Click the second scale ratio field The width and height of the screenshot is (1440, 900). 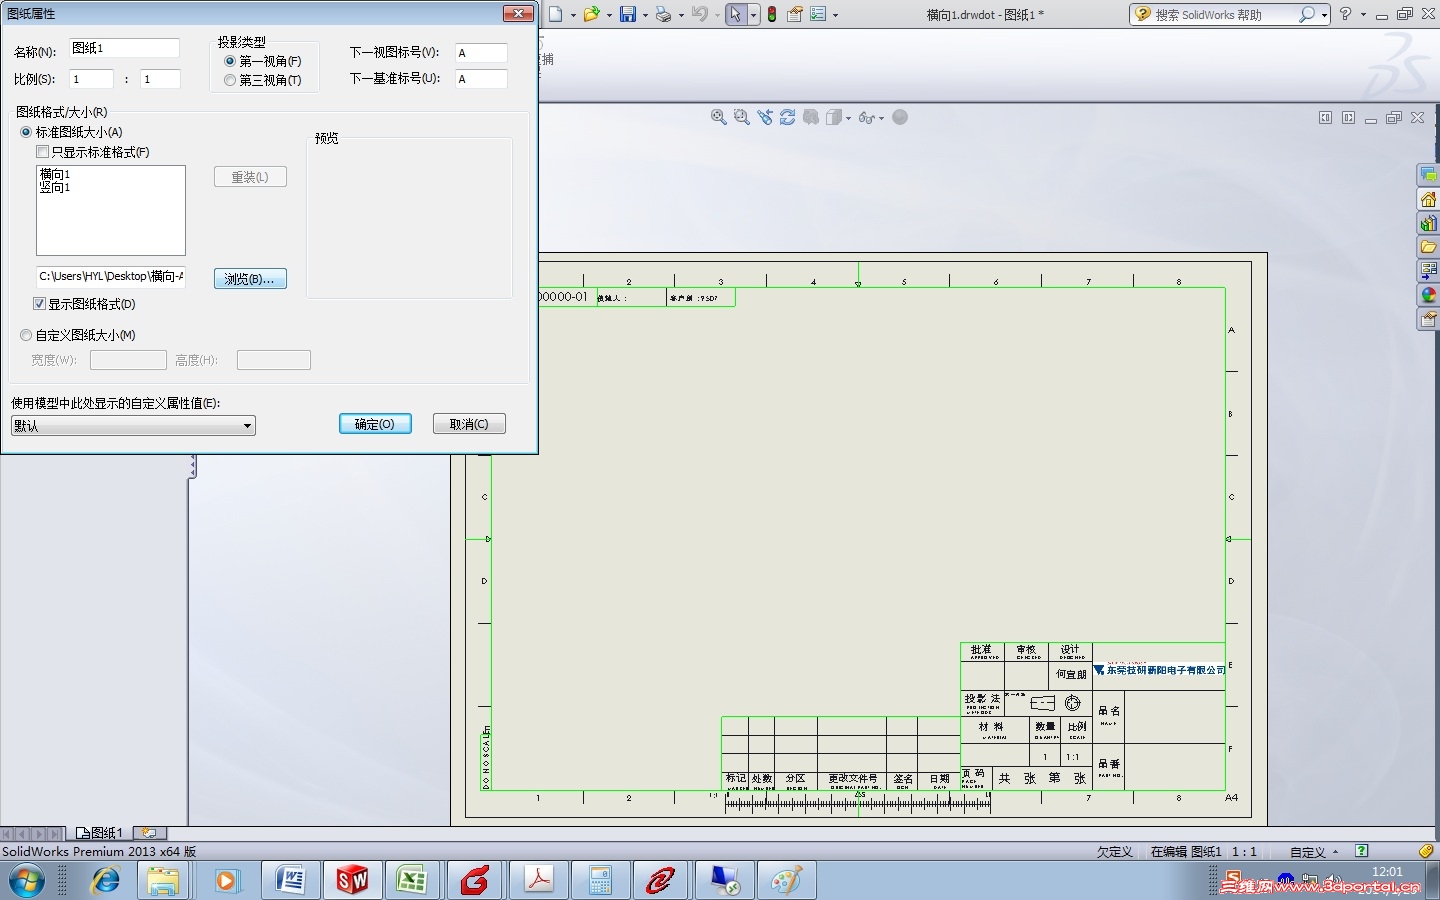point(160,79)
